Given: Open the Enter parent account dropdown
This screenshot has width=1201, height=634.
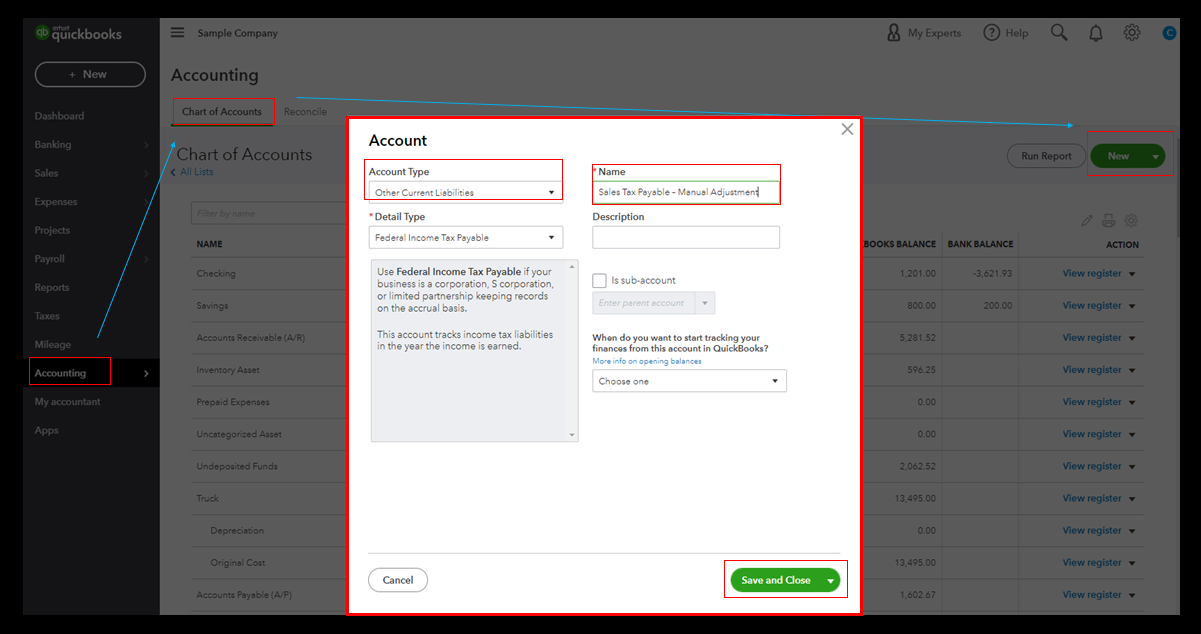Looking at the screenshot, I should (653, 303).
